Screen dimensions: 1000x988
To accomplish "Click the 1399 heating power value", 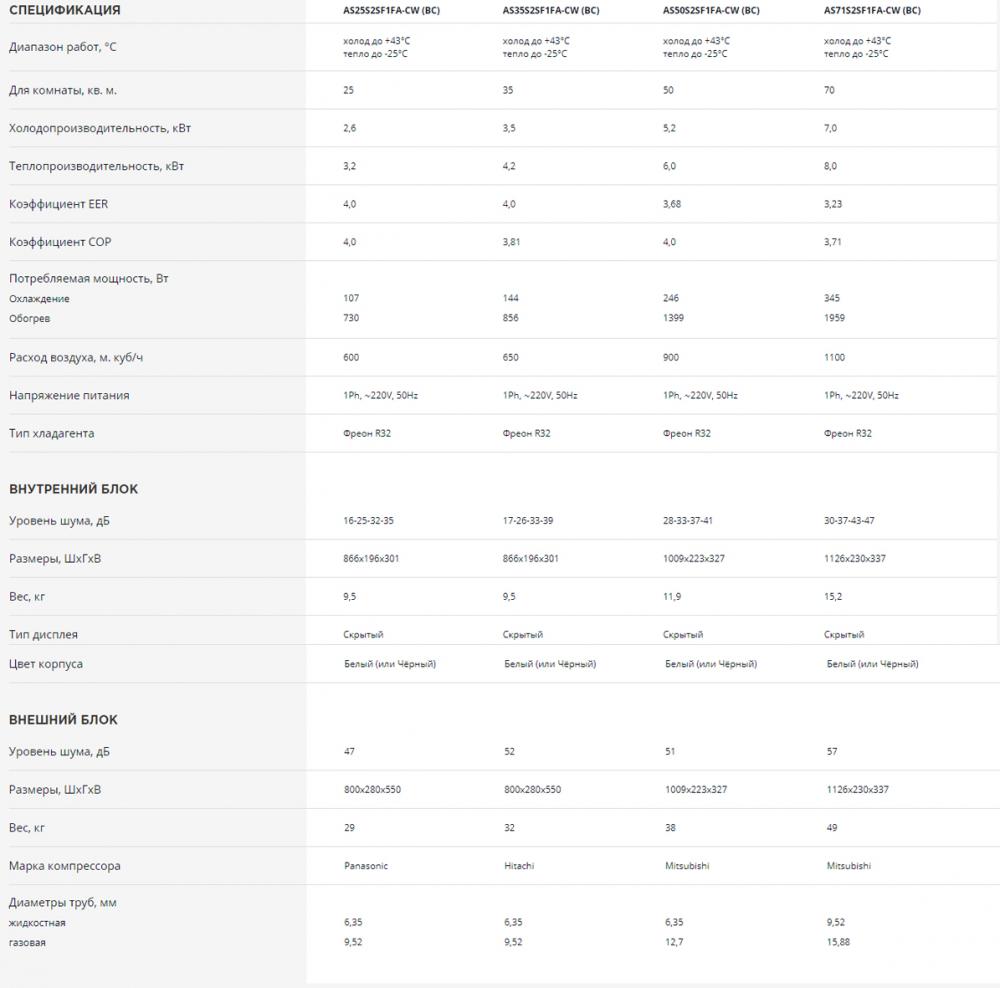I will [x=675, y=318].
